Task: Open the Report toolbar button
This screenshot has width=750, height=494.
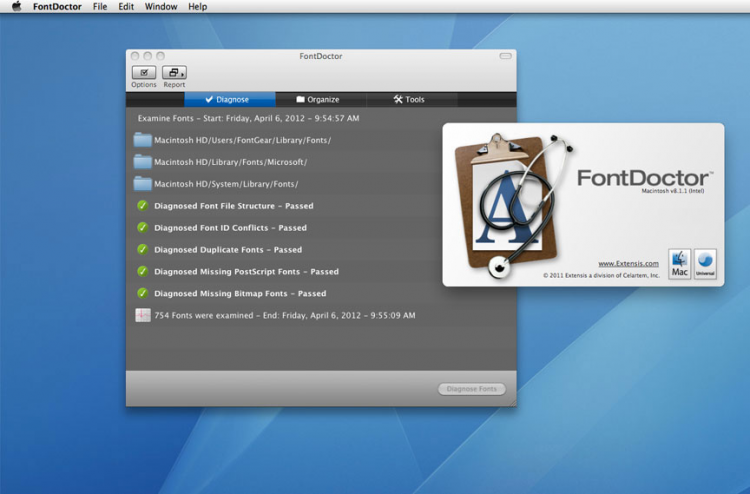Action: coord(174,73)
